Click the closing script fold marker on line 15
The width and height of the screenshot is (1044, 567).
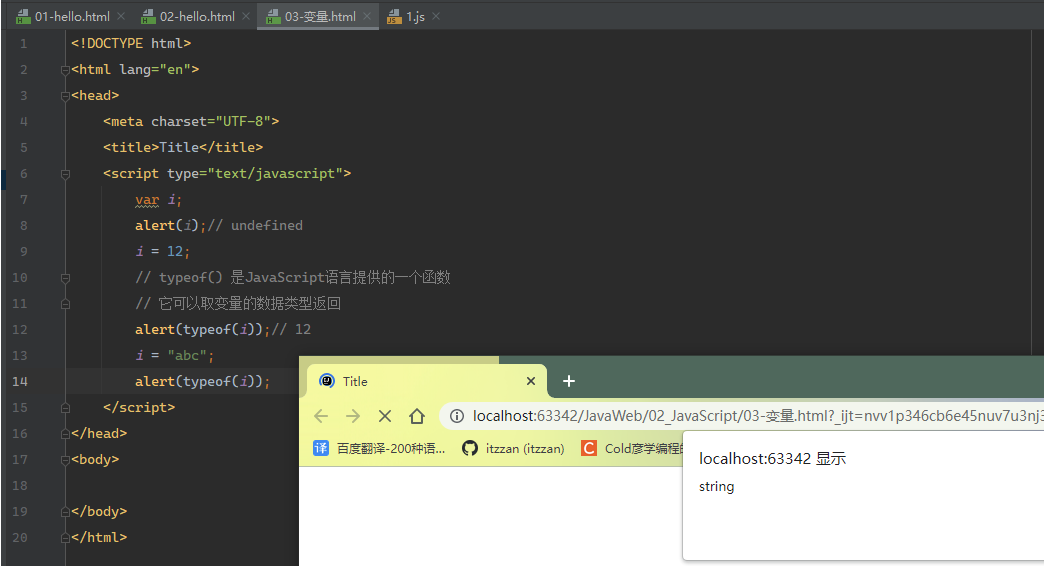tap(65, 407)
